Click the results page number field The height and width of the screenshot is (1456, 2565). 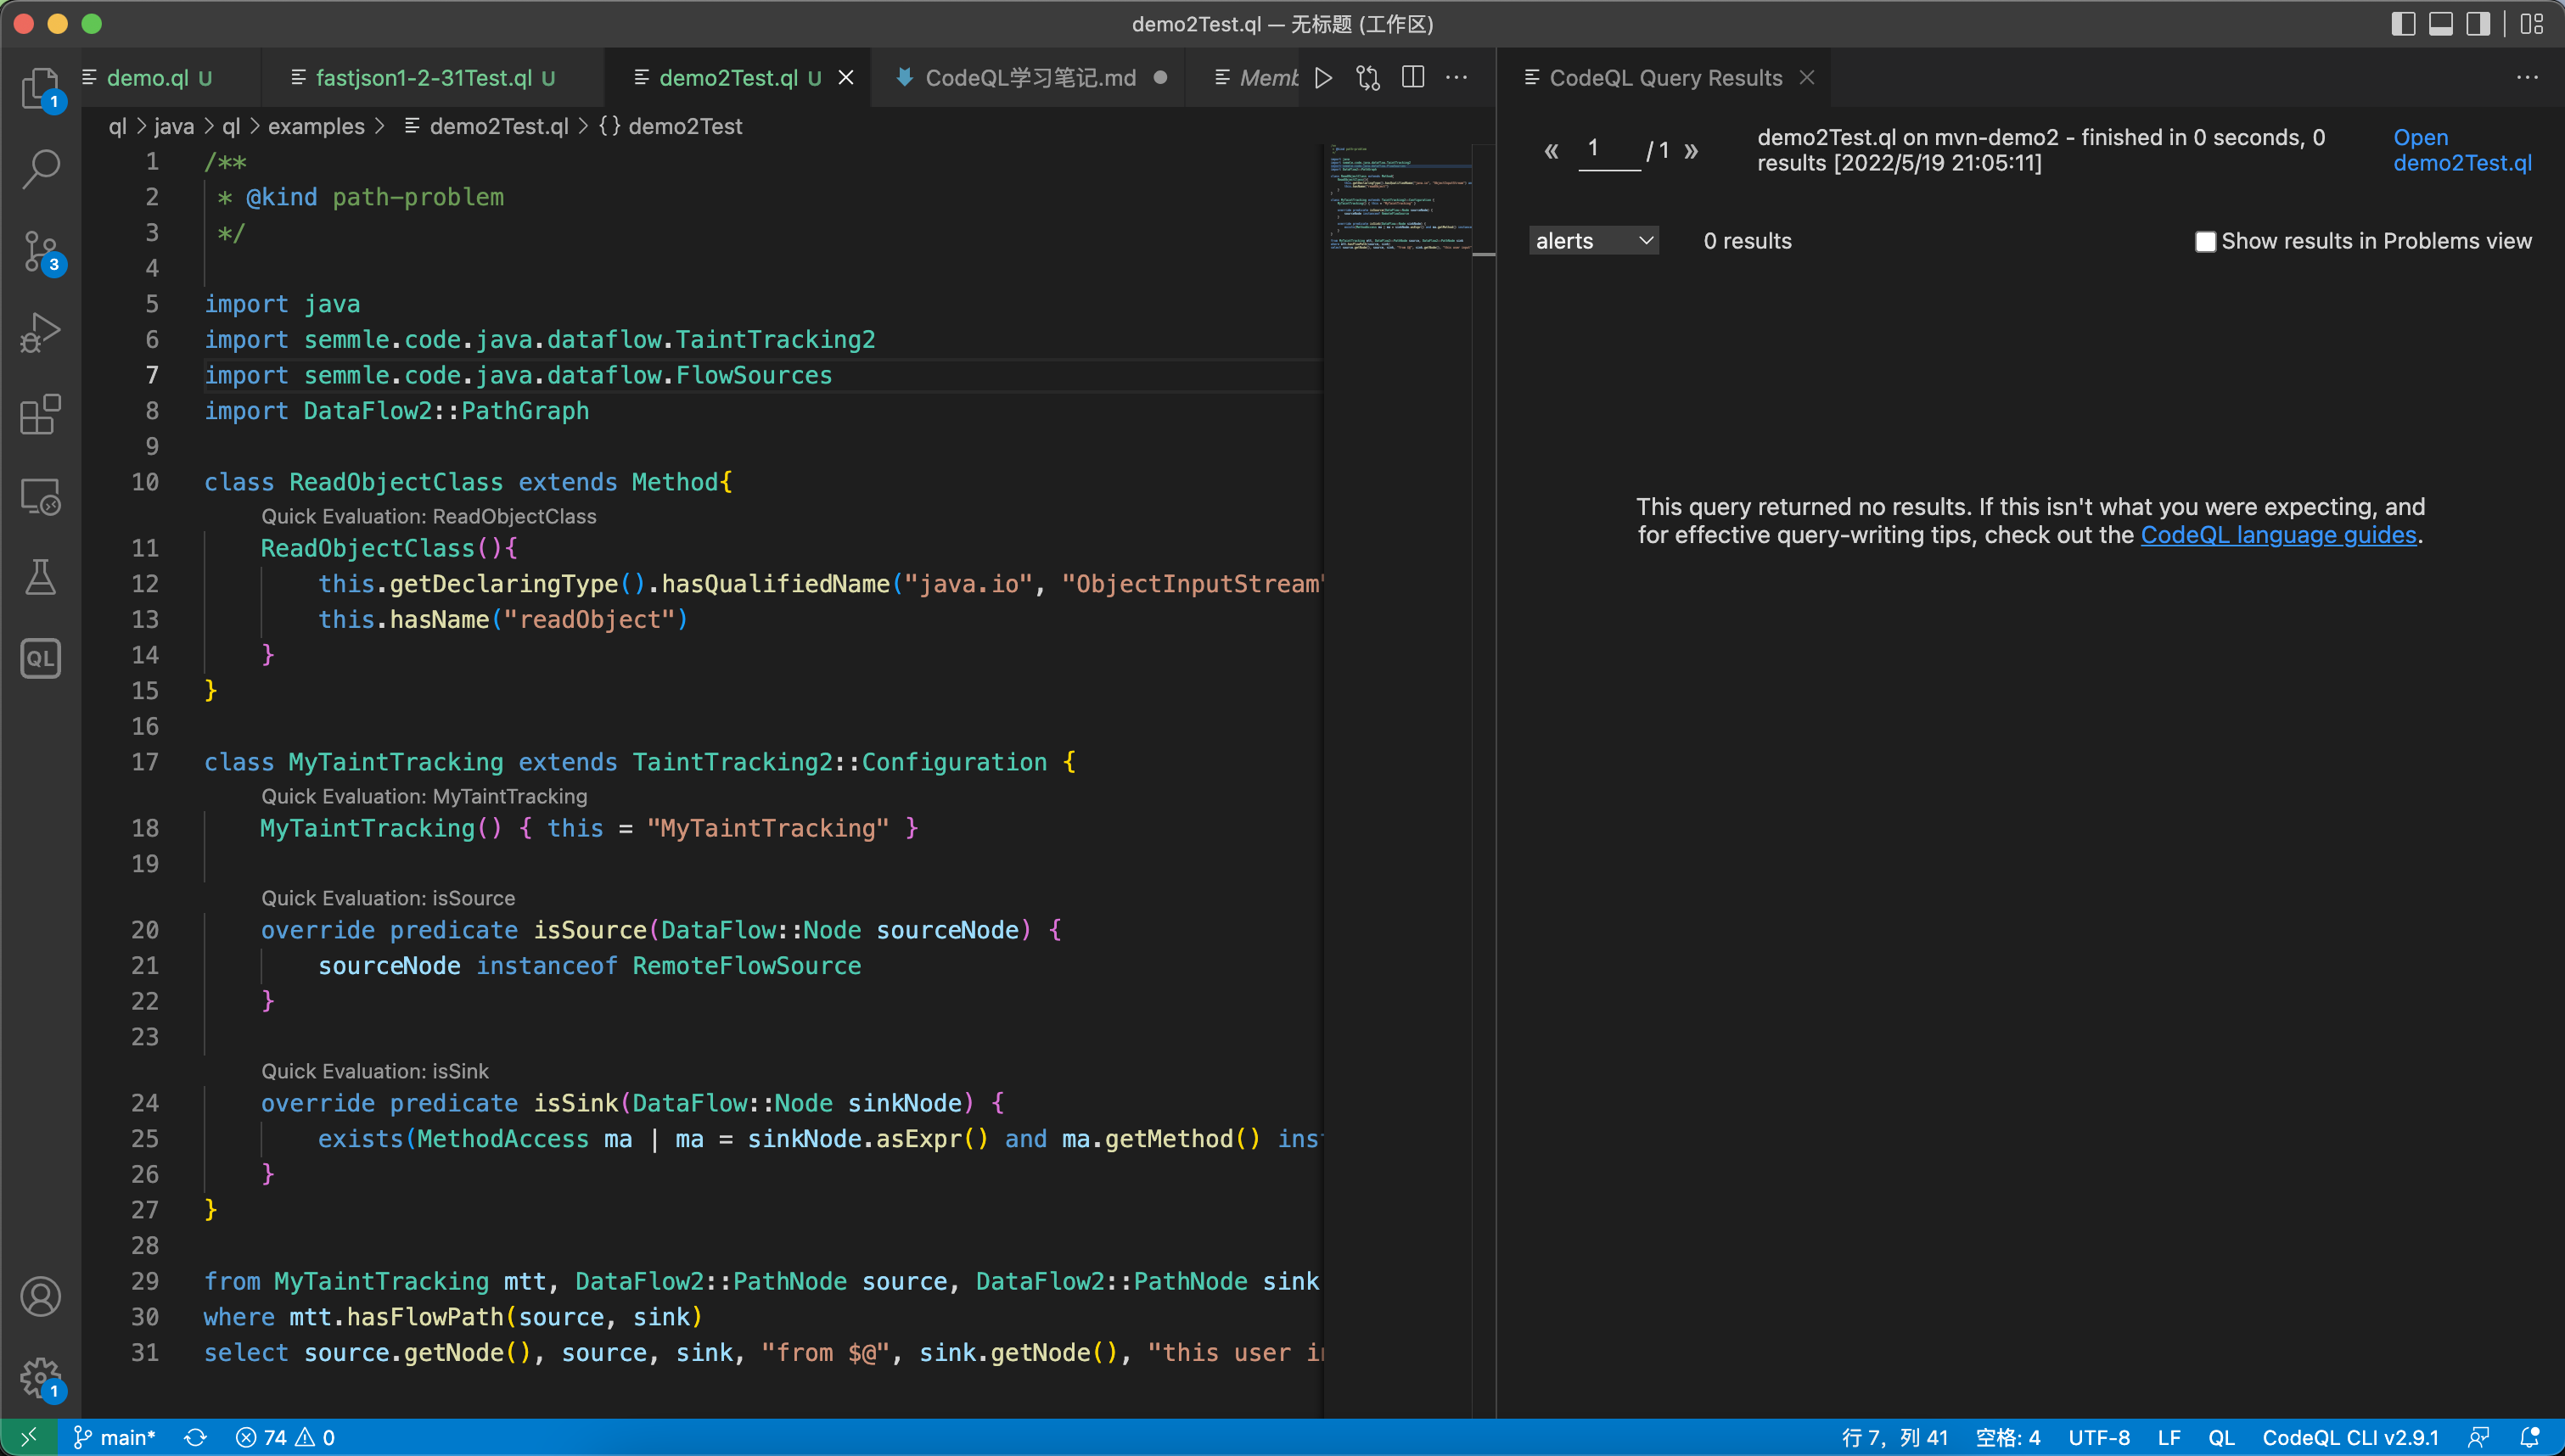1609,150
